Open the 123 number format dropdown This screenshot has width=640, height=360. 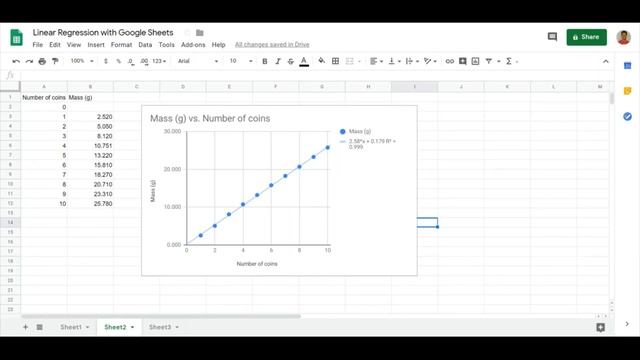[159, 61]
